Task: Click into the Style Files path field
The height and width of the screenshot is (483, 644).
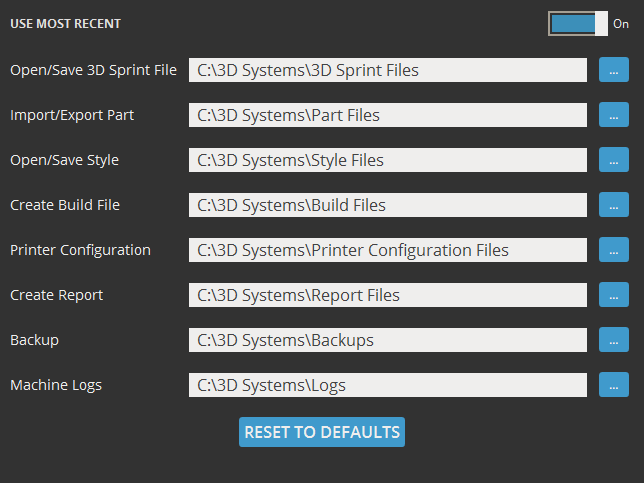Action: (x=387, y=160)
